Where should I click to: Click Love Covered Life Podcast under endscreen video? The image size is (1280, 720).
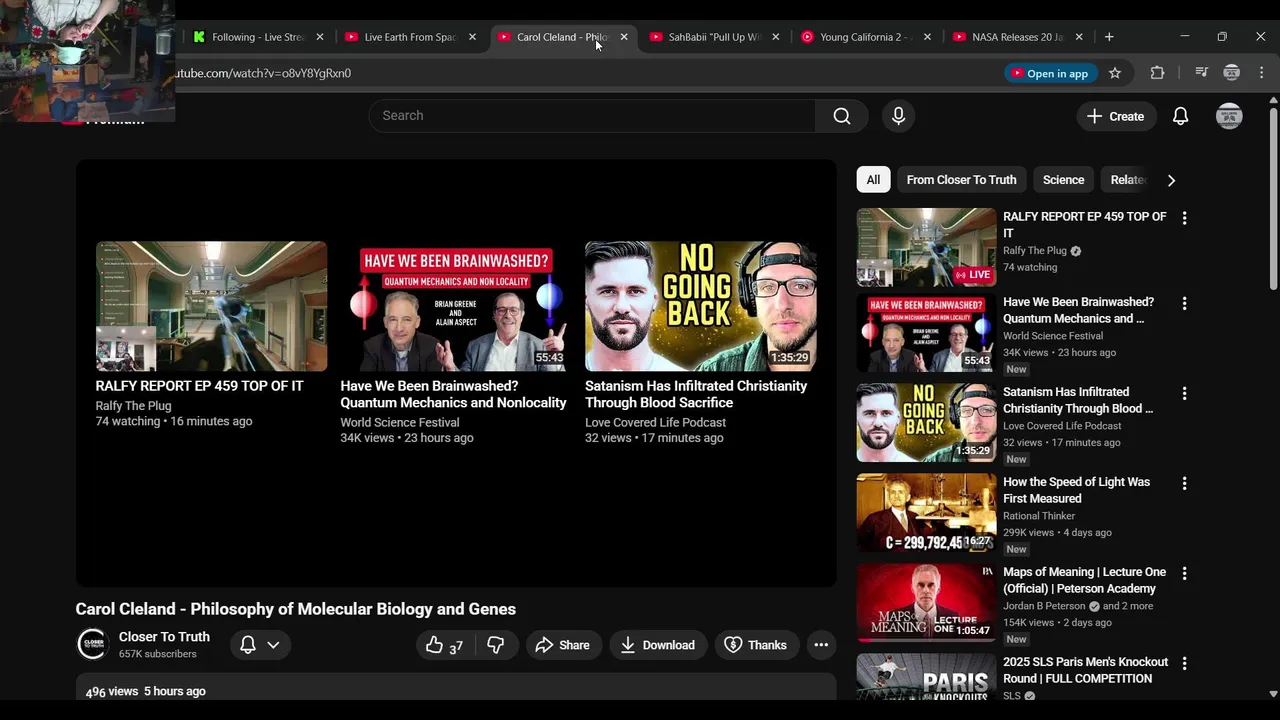[656, 423]
